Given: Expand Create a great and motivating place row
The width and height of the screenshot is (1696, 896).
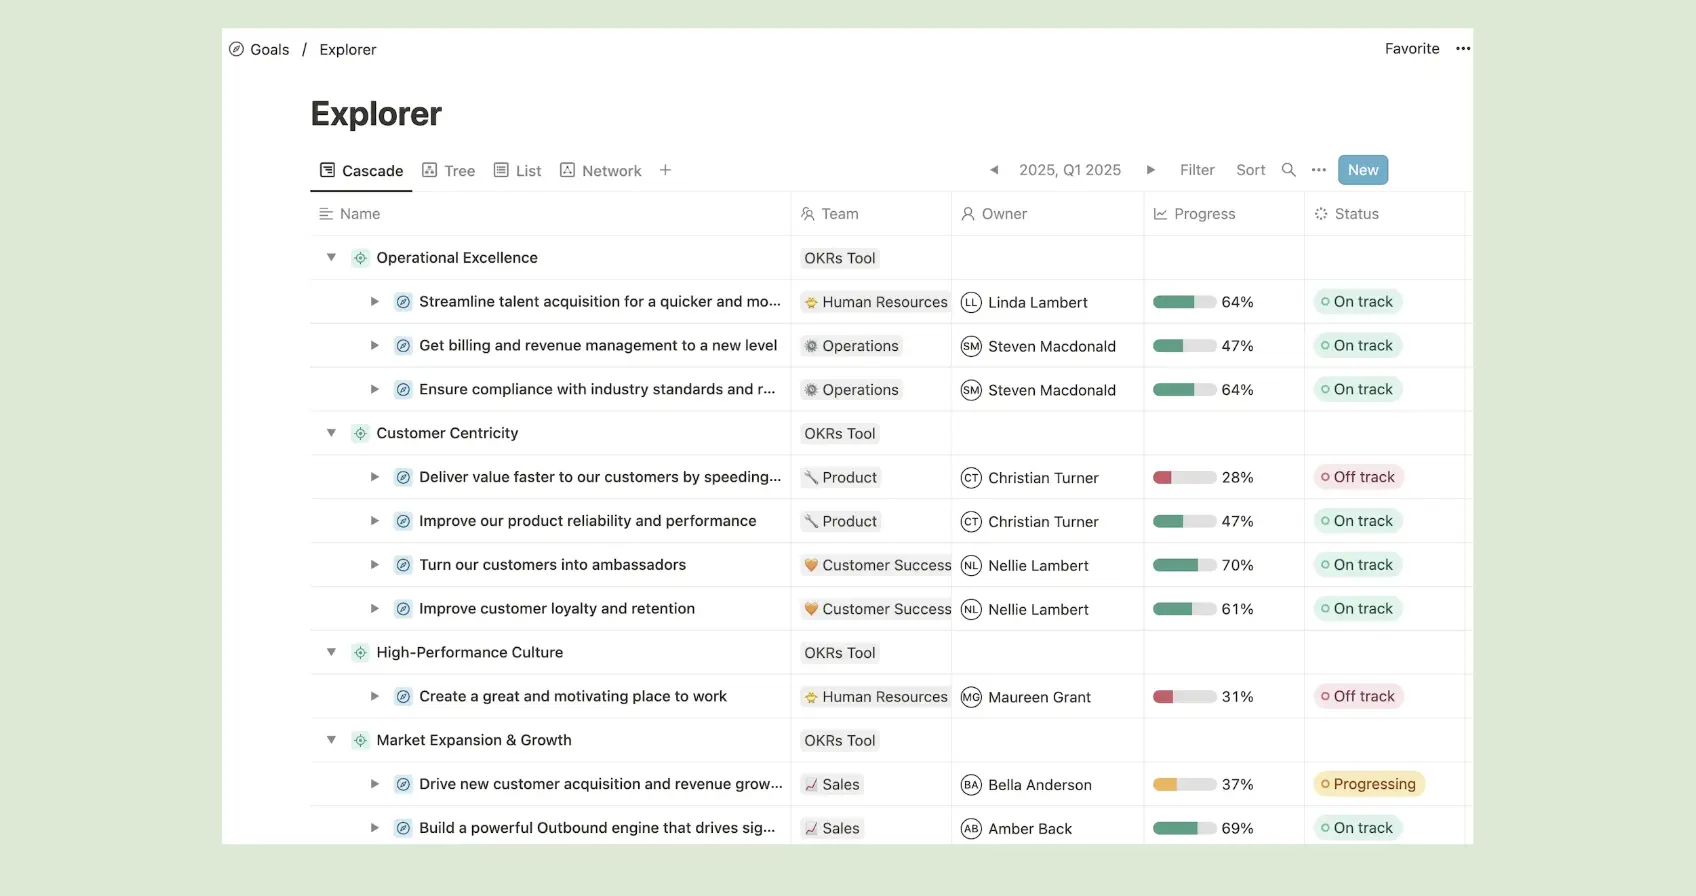Looking at the screenshot, I should pos(374,696).
